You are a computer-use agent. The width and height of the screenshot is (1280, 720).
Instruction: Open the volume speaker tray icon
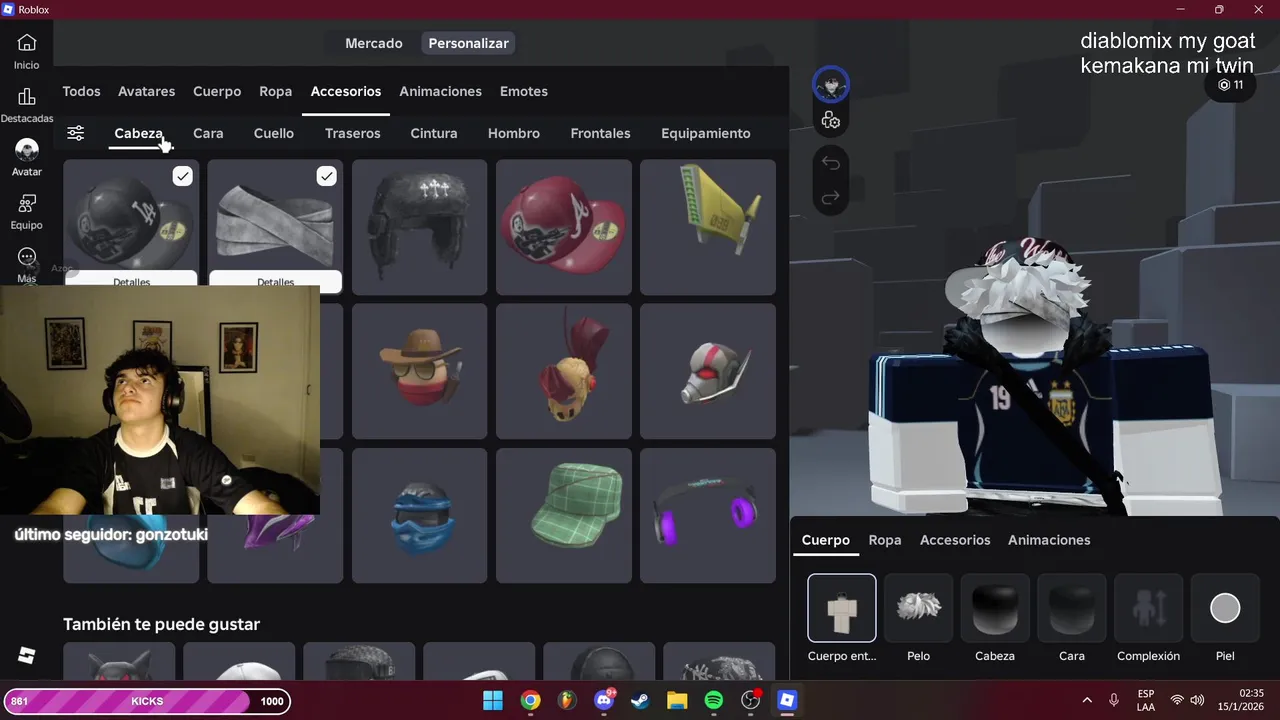coord(1197,700)
